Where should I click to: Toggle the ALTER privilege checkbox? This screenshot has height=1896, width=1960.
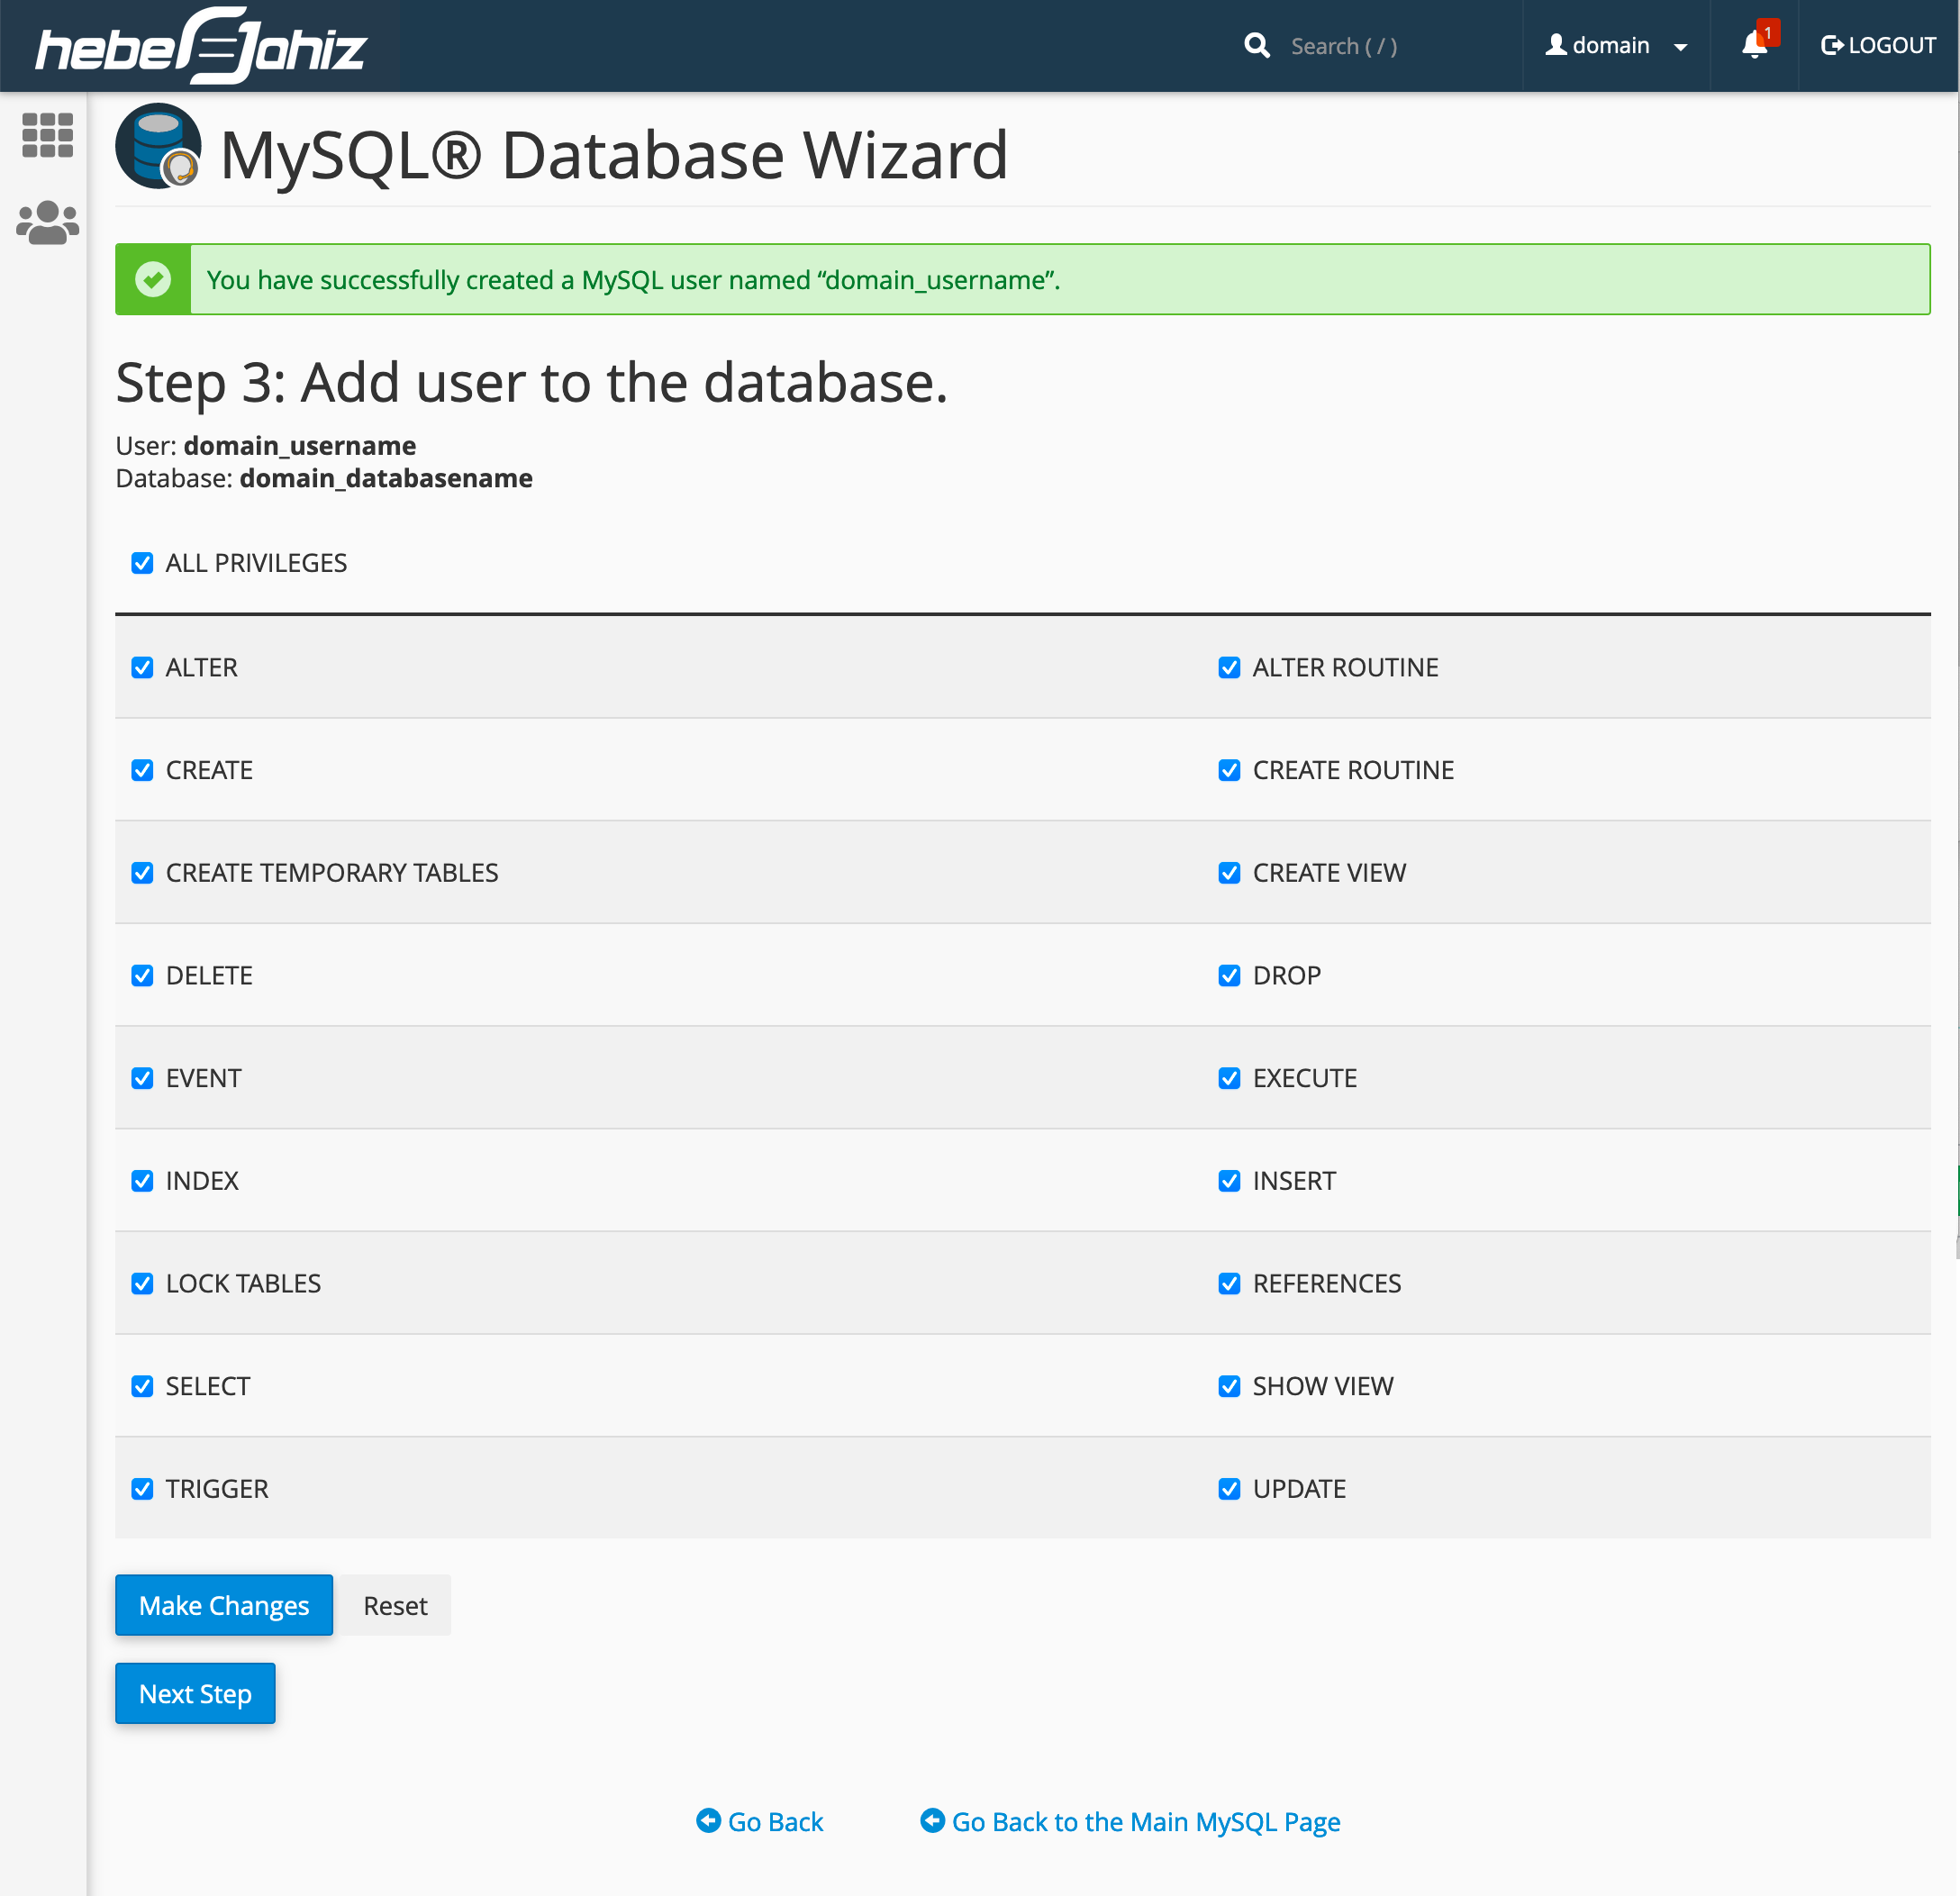[142, 667]
